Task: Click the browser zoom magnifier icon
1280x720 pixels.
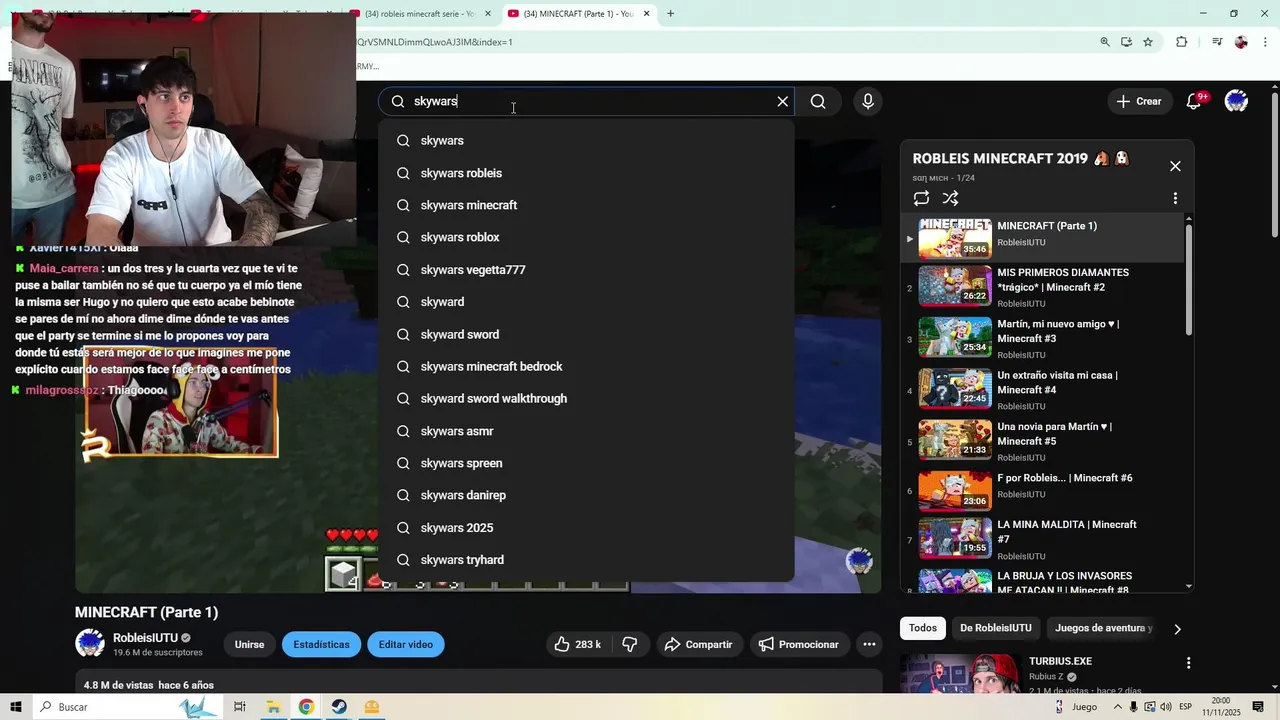Action: pyautogui.click(x=1105, y=42)
